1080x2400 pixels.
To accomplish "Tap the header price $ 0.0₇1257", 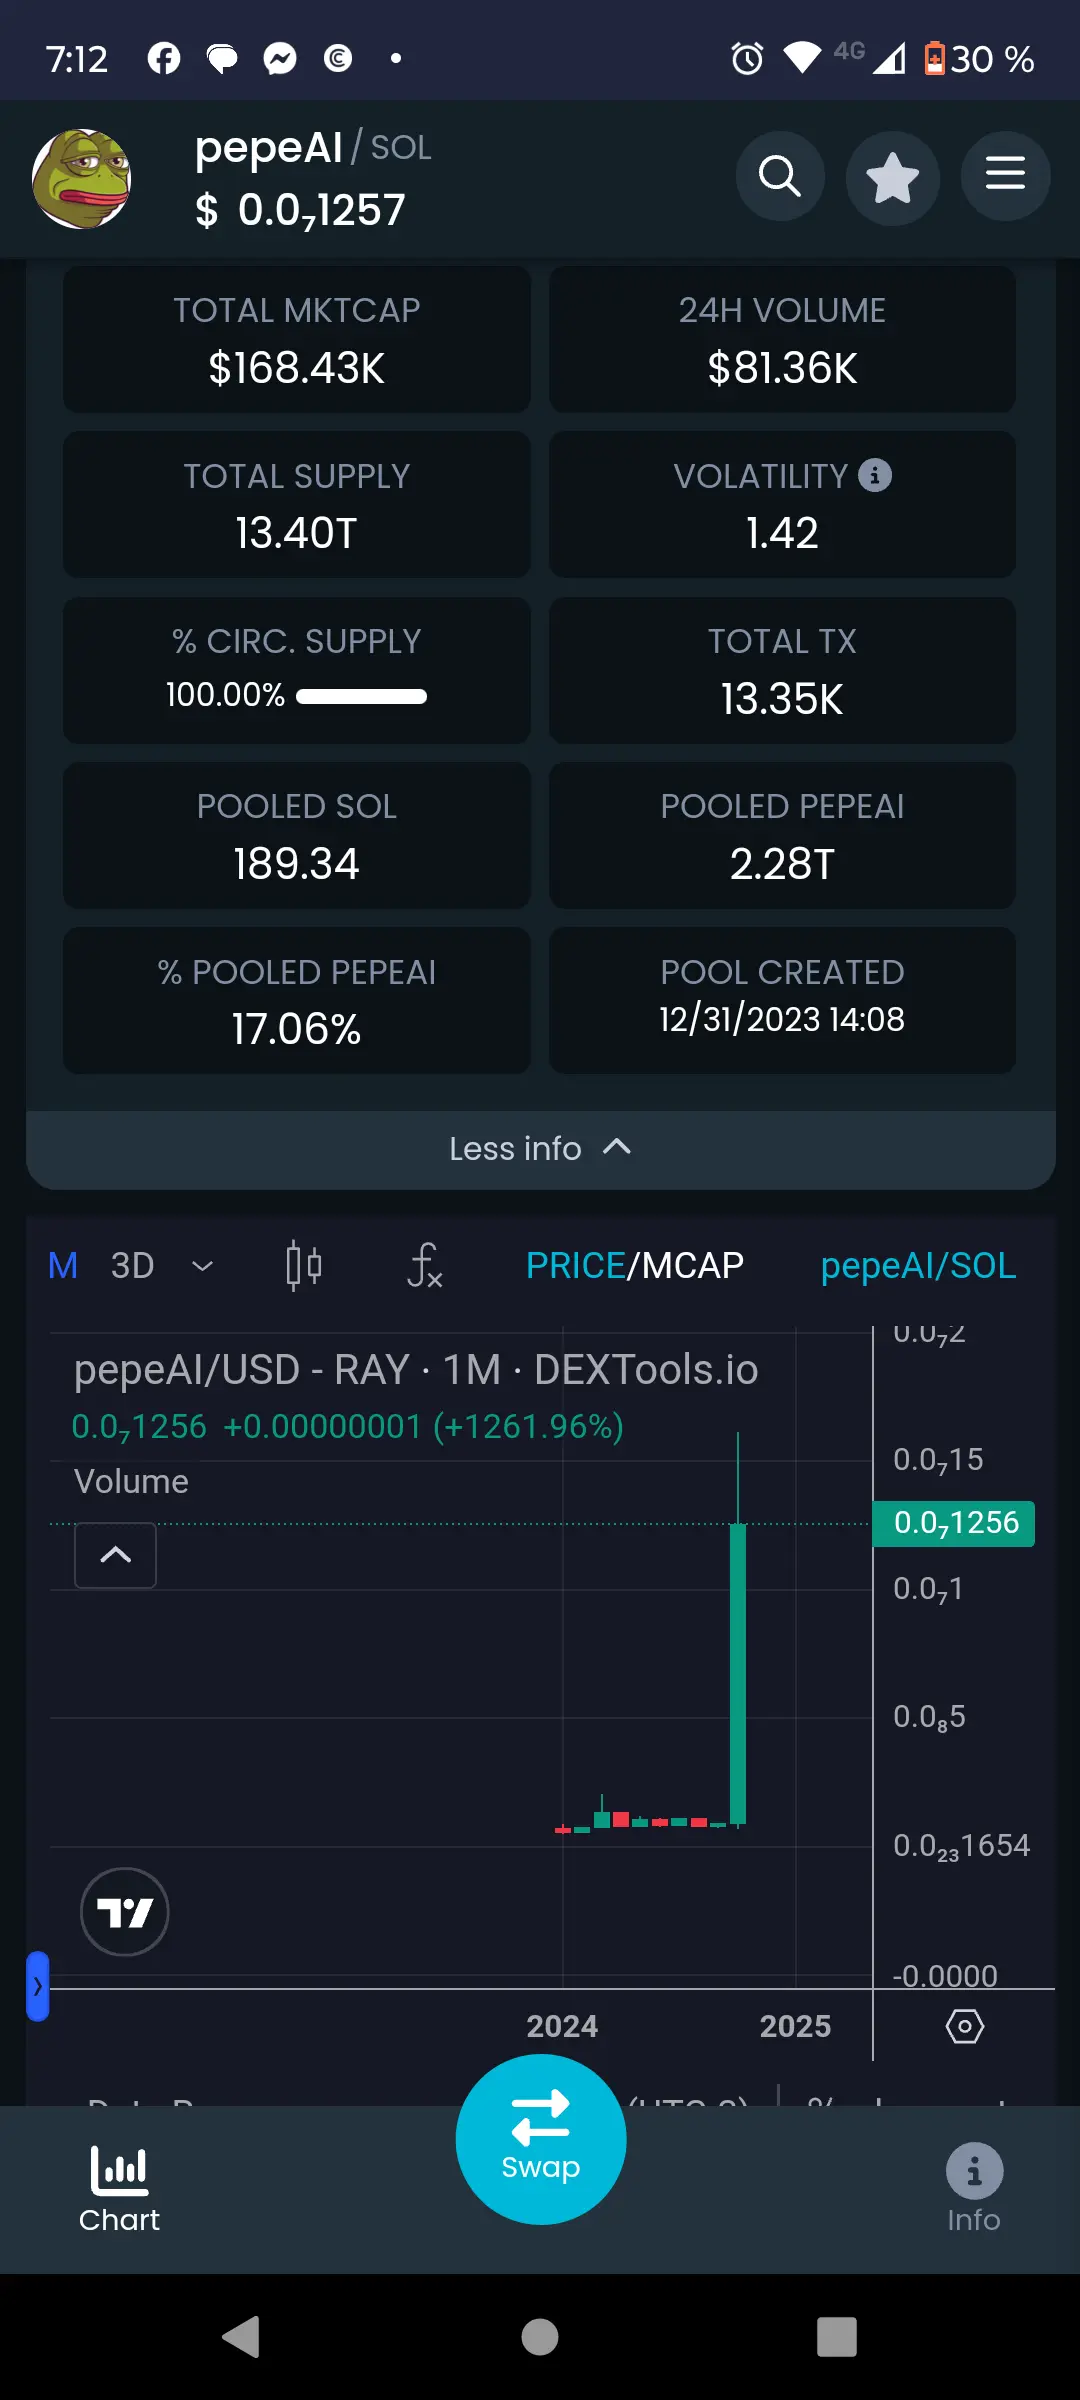I will point(300,211).
